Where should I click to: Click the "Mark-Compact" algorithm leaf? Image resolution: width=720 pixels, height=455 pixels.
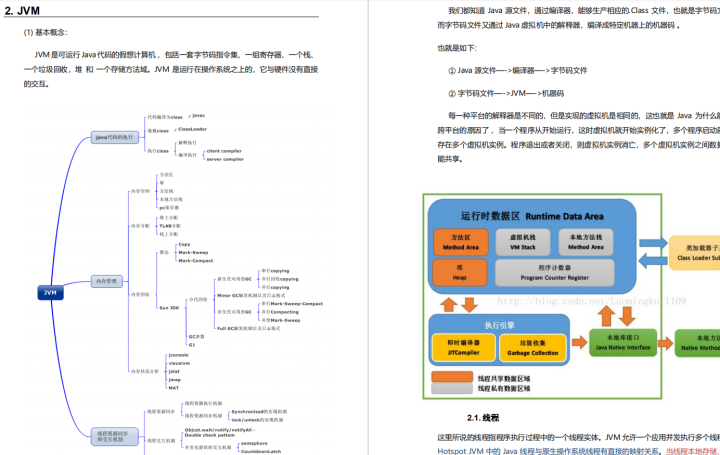click(x=196, y=260)
